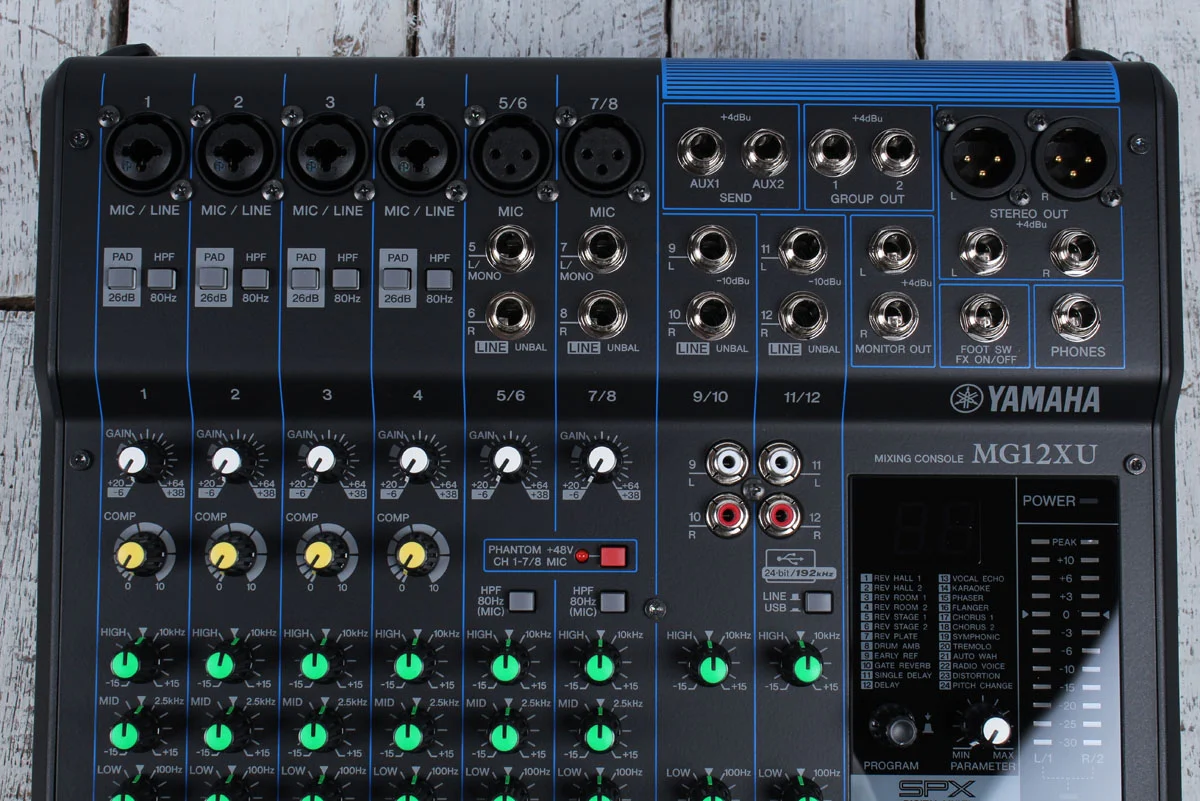Select the channel 11 L line jack
The height and width of the screenshot is (801, 1200).
pos(804,249)
